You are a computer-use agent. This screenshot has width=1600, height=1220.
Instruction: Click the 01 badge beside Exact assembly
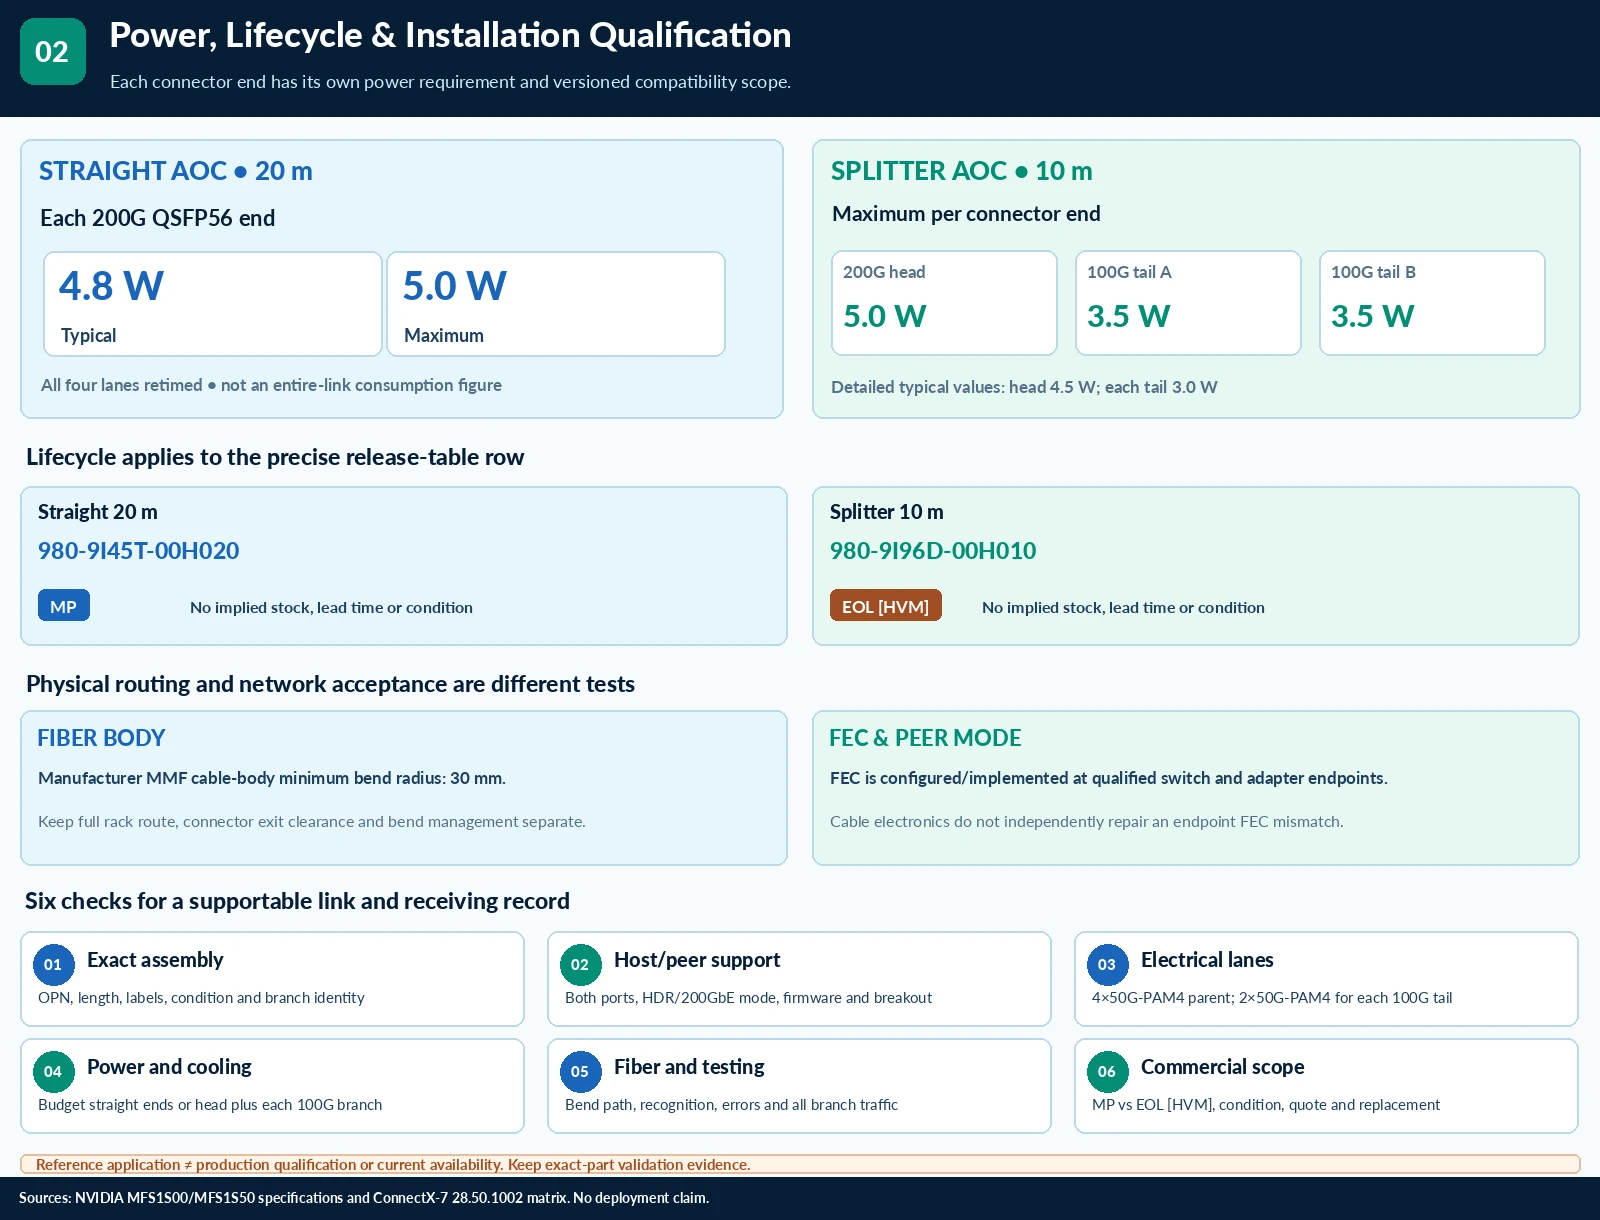pos(53,965)
